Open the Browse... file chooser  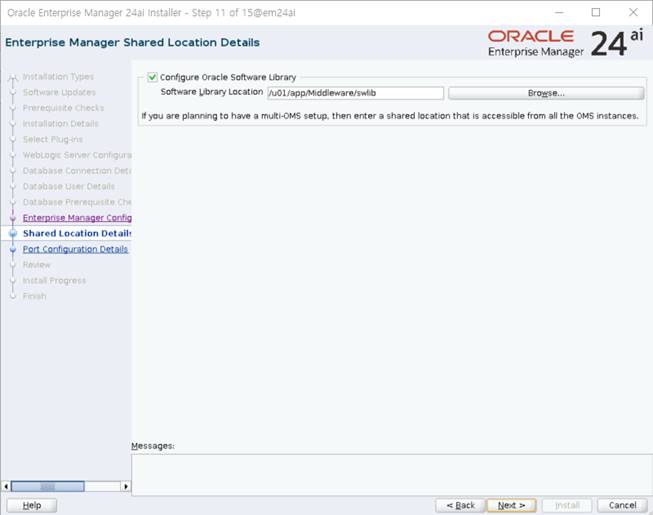click(x=546, y=93)
